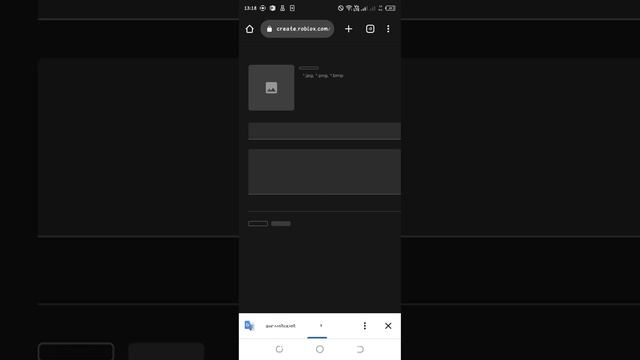640x360 pixels.
Task: Tap the outlined button under the form
Action: click(258, 224)
